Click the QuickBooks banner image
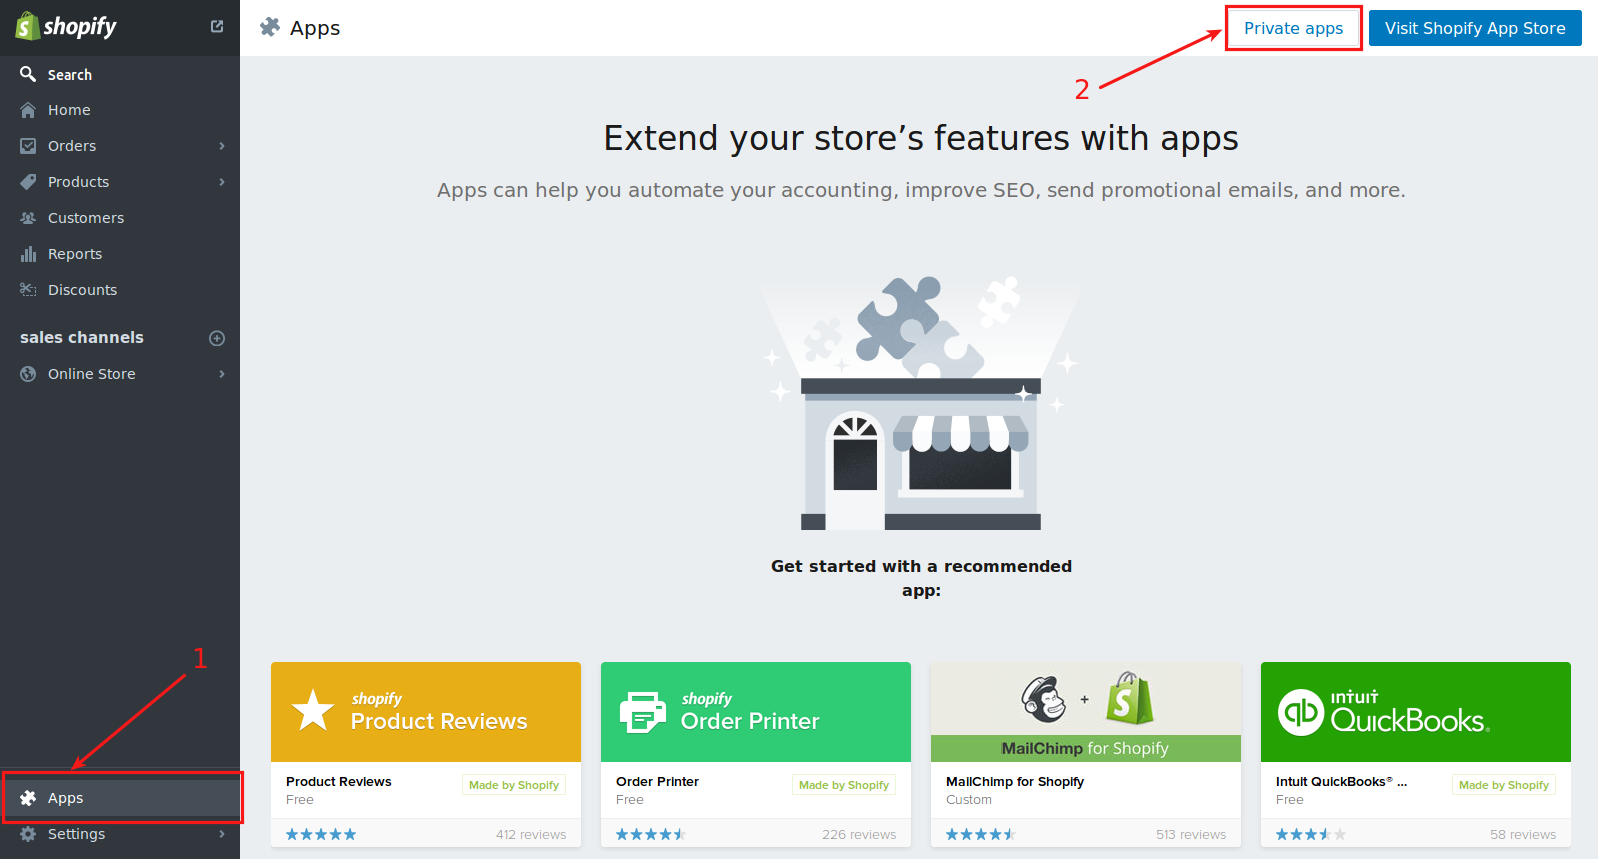 (x=1416, y=712)
